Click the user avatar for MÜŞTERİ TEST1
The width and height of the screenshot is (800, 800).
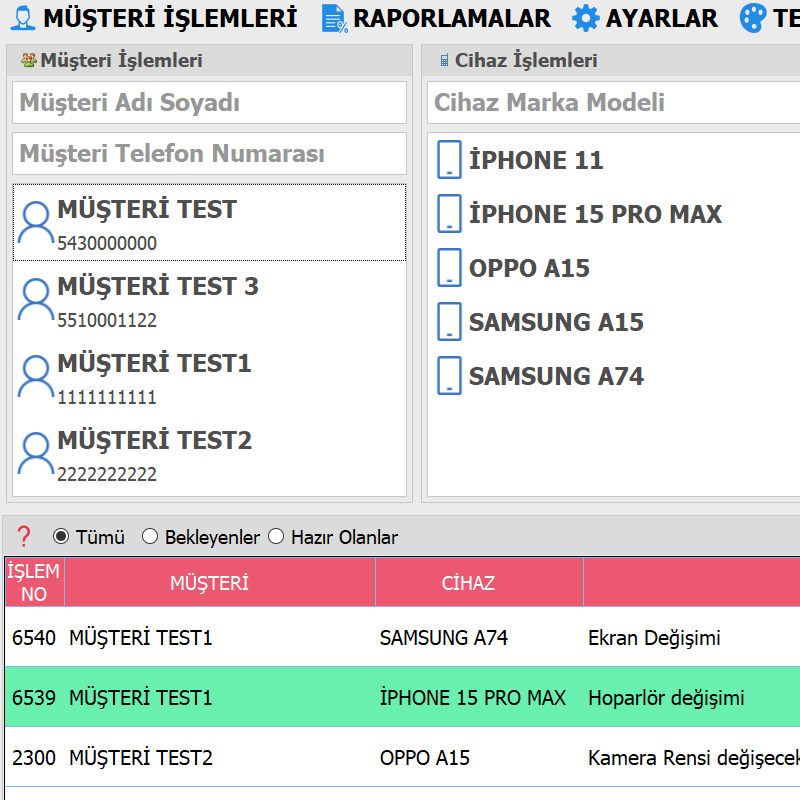click(36, 377)
